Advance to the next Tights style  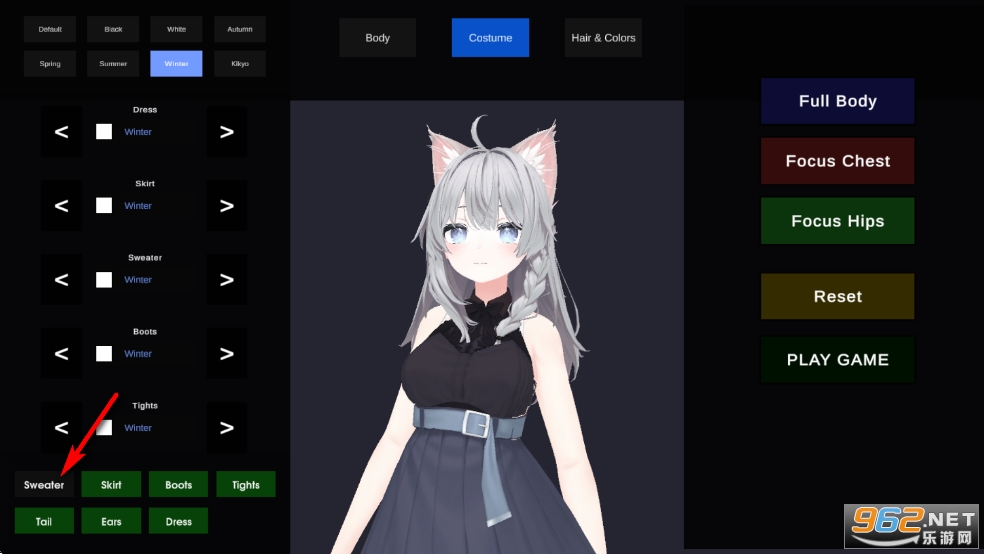227,428
